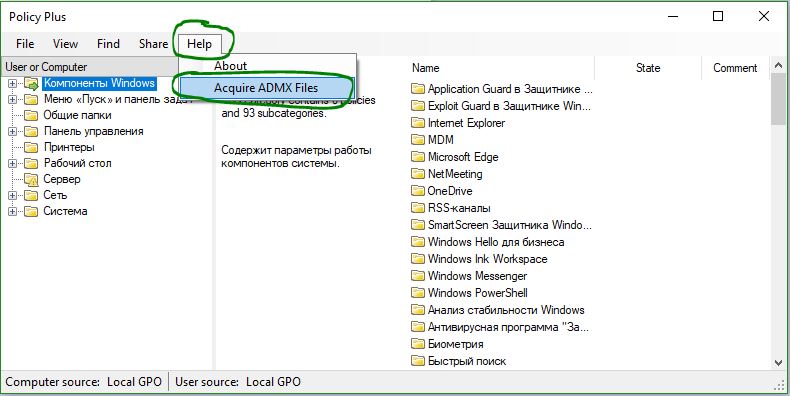Click User source Local GPO status text

tap(238, 382)
